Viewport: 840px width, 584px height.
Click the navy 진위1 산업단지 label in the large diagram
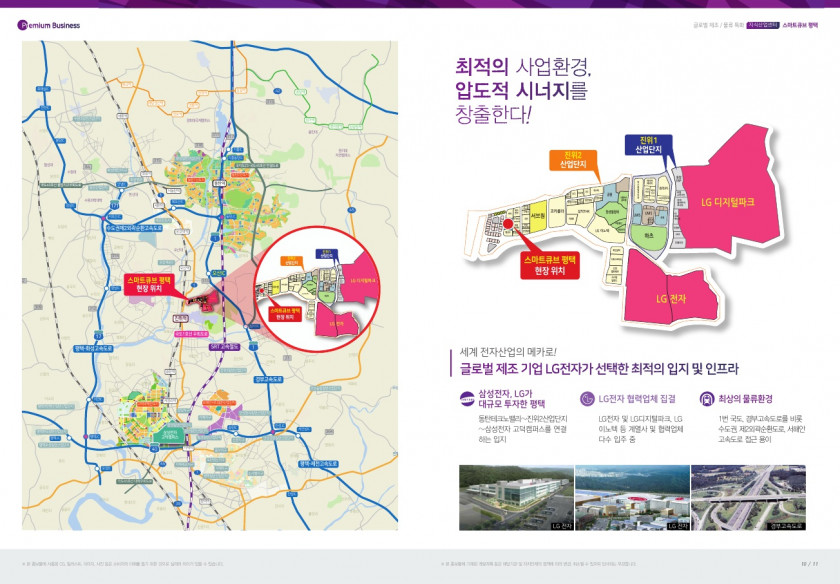[648, 145]
